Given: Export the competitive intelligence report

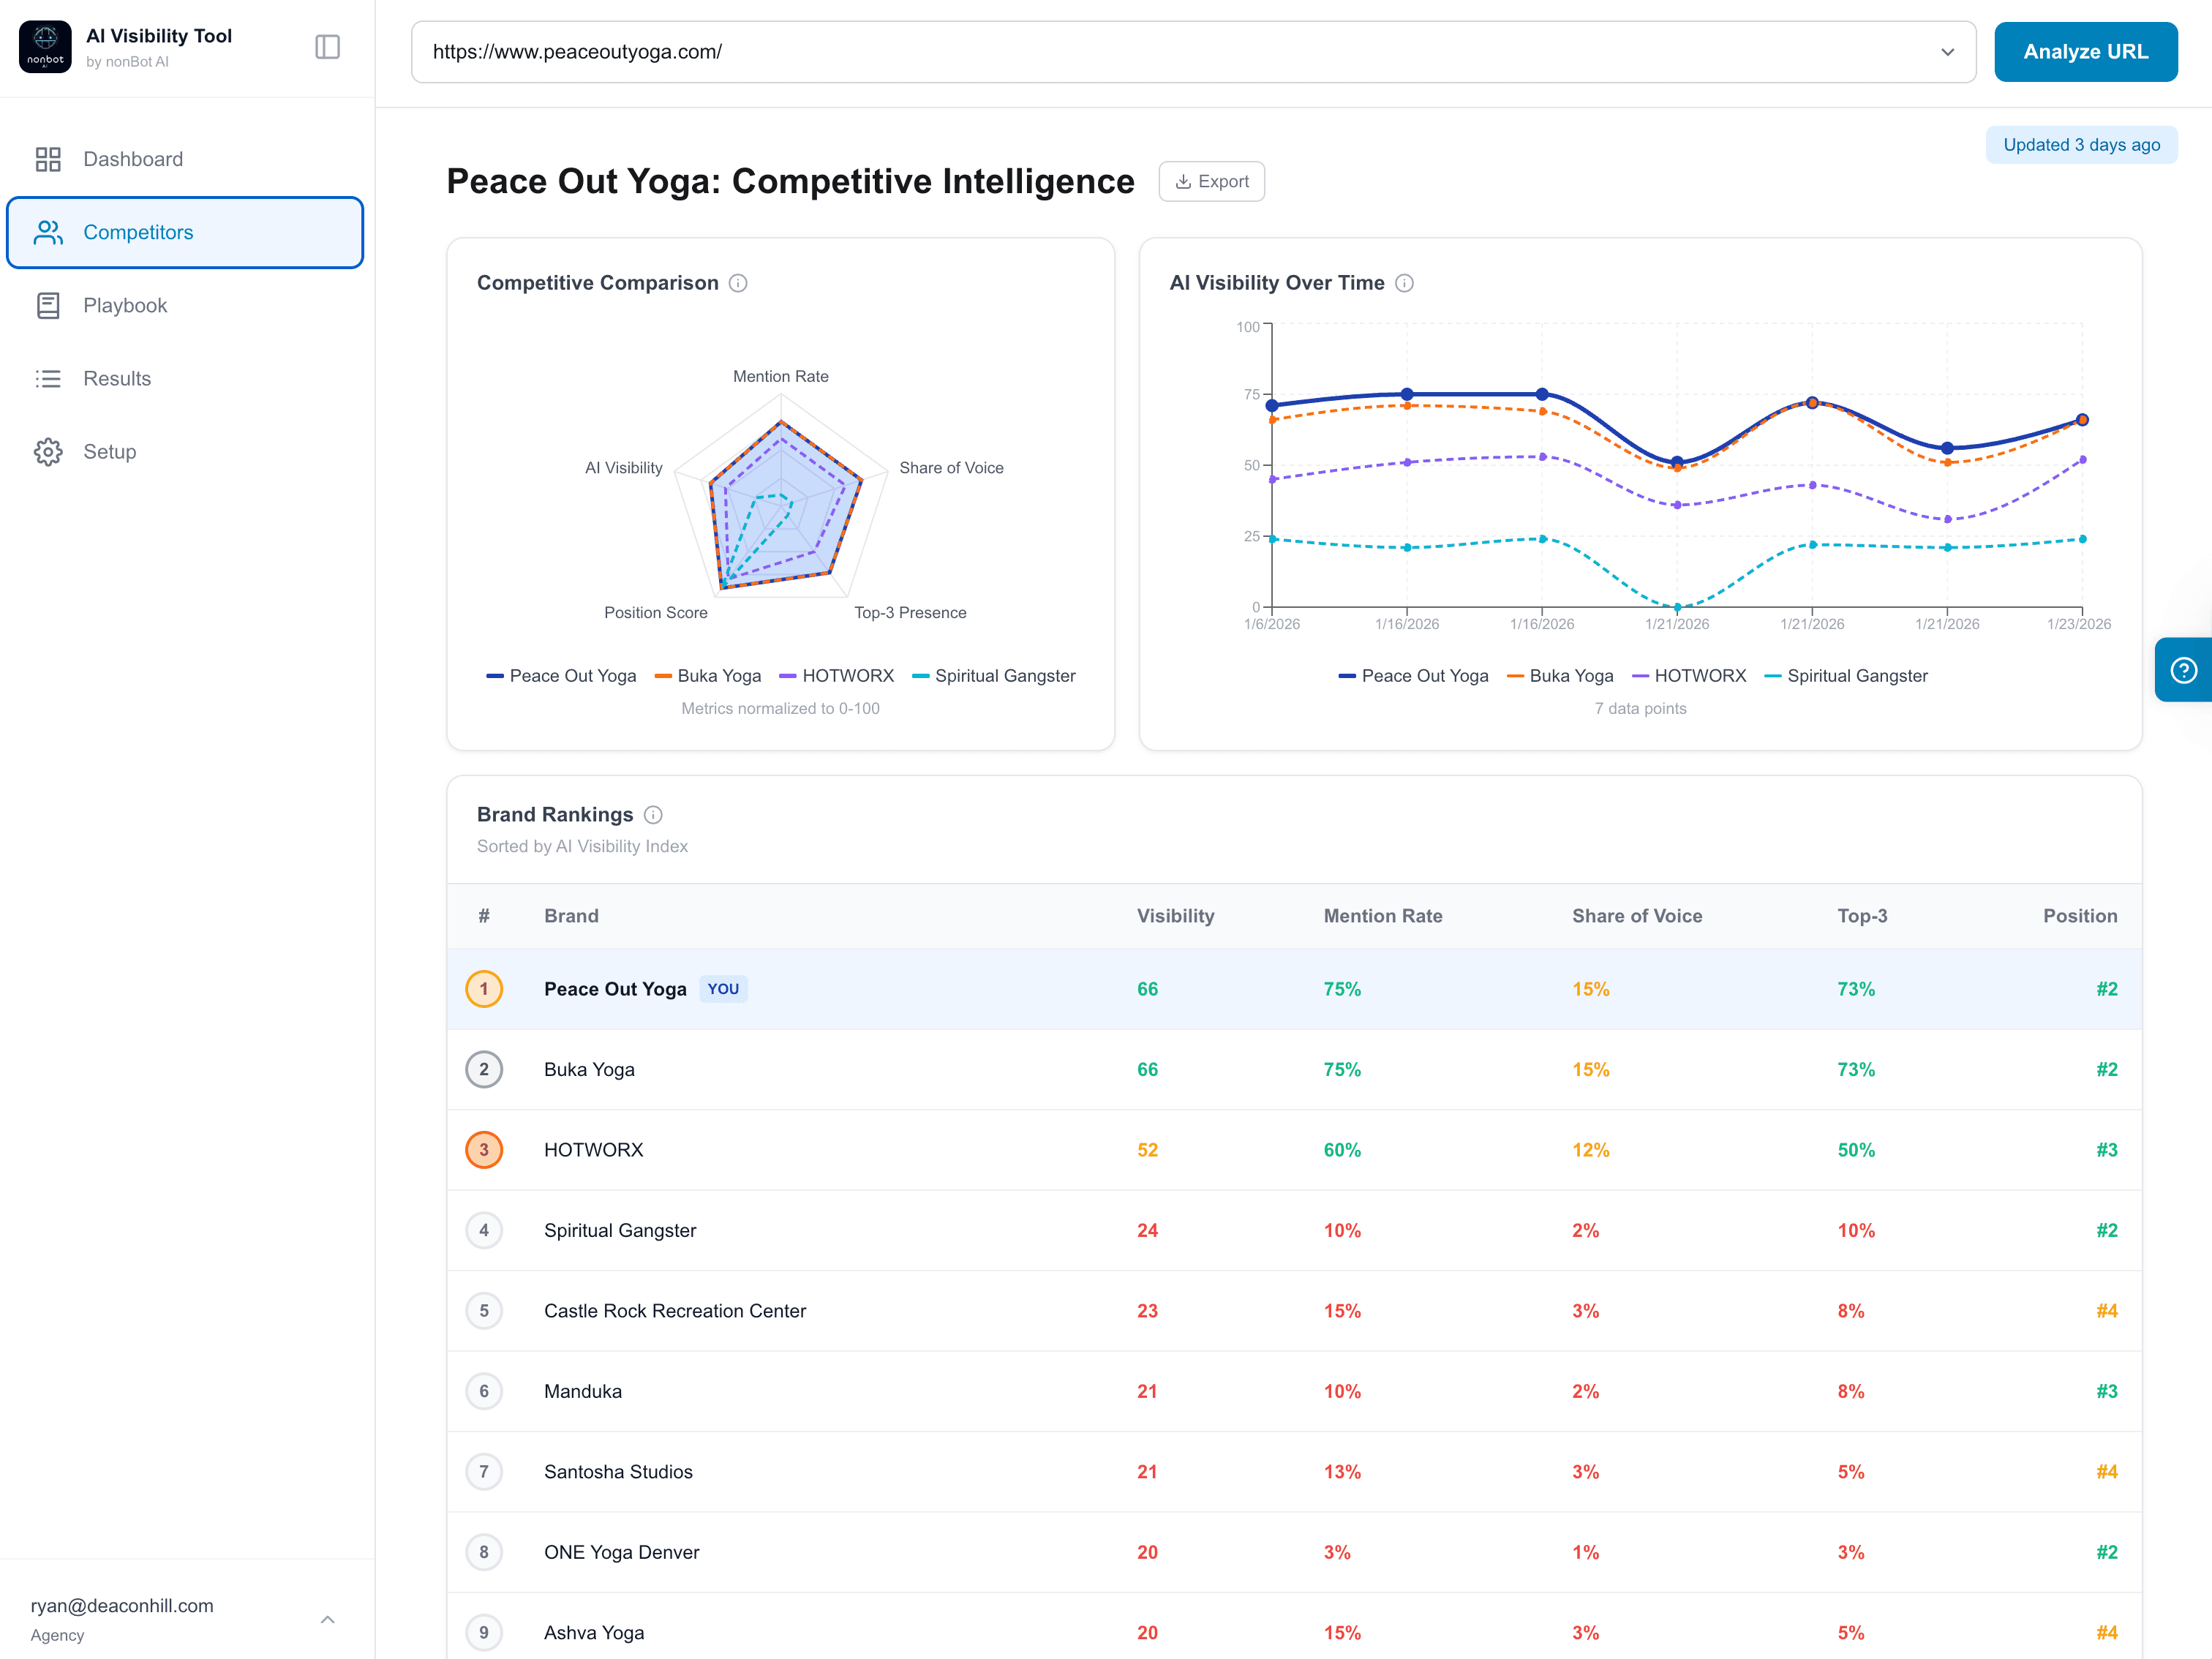Looking at the screenshot, I should (1211, 181).
